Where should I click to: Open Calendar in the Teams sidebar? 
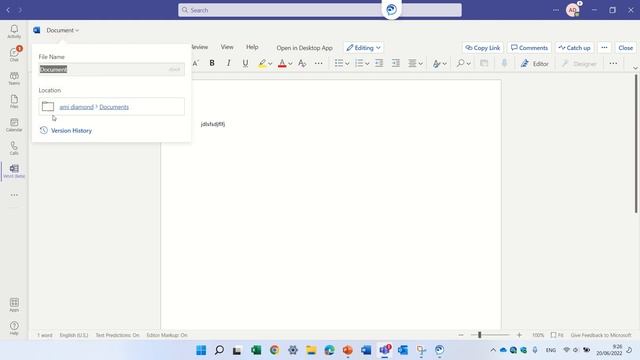click(x=14, y=124)
